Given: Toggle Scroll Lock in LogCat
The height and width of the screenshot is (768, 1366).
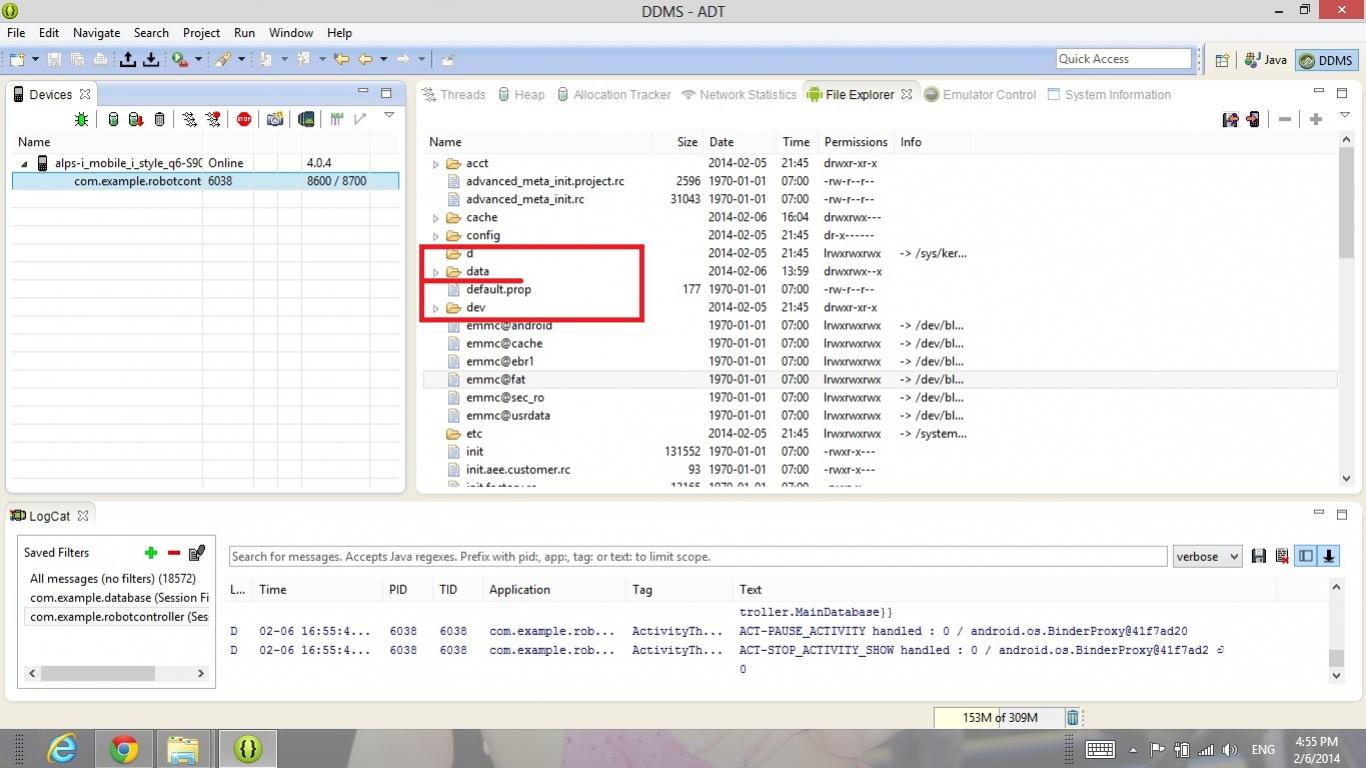Looking at the screenshot, I should [1329, 556].
